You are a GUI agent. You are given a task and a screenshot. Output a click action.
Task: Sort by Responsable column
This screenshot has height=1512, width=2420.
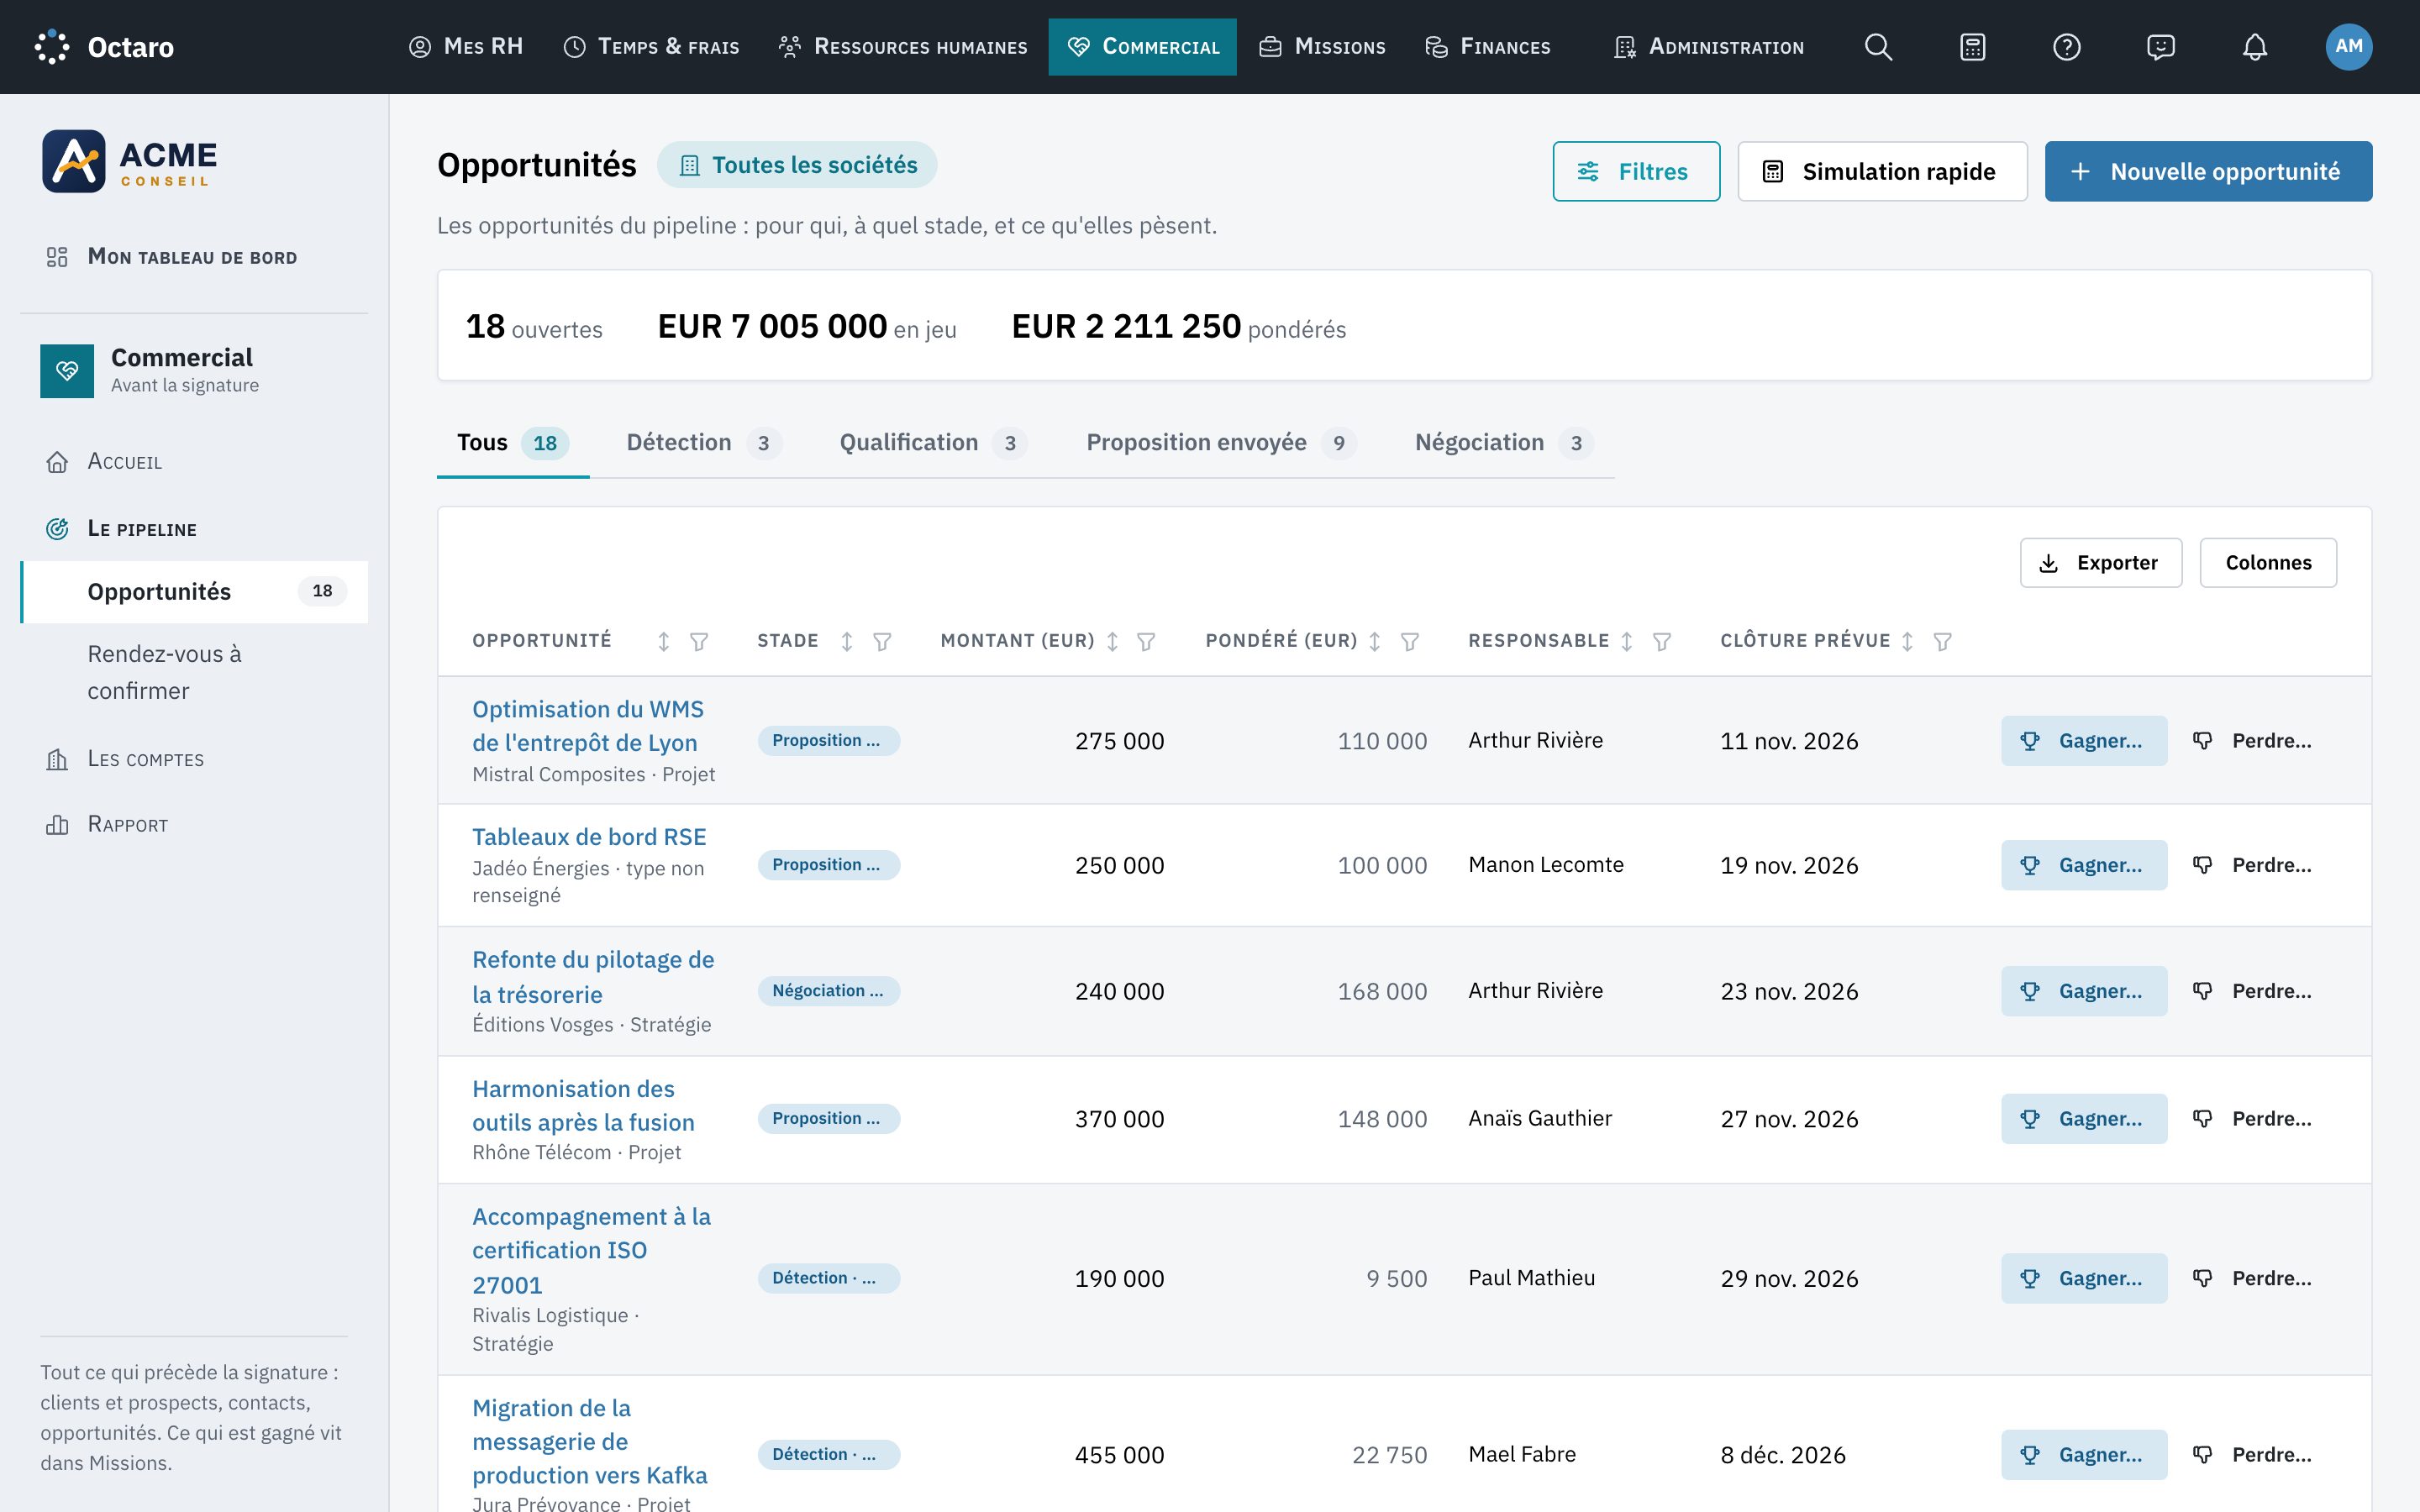tap(1626, 641)
